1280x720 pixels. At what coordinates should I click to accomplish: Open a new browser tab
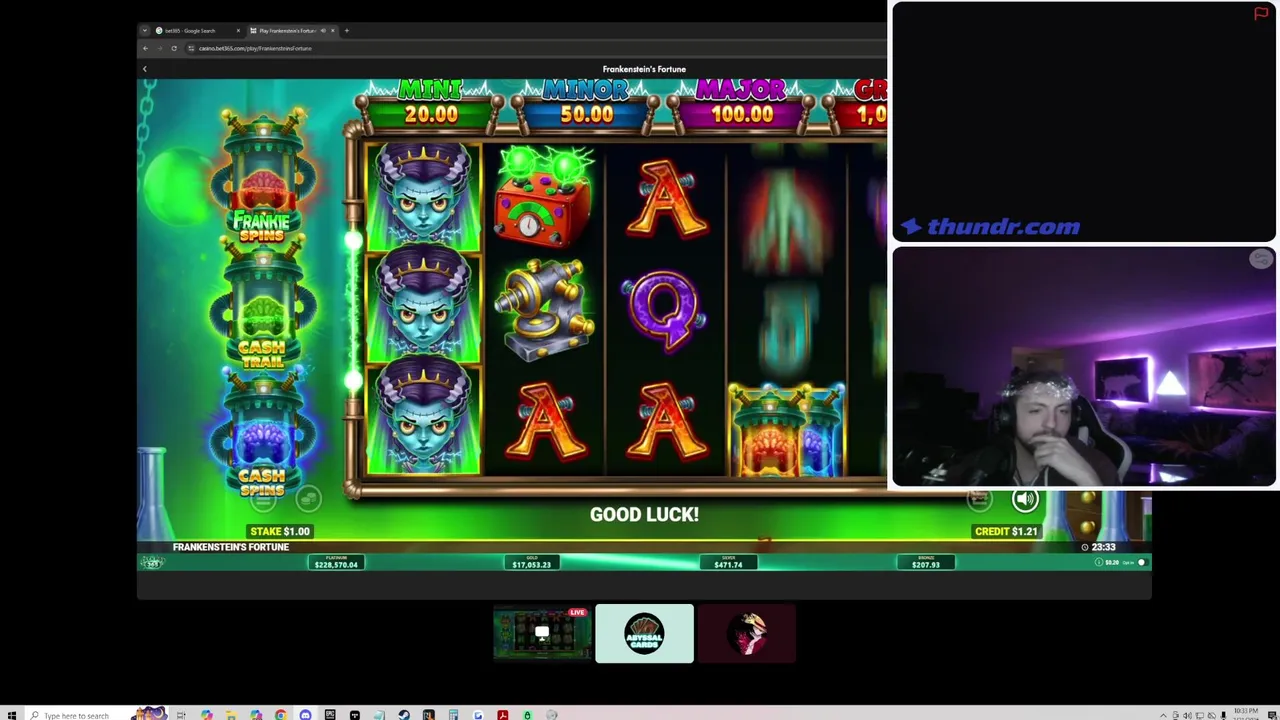[x=347, y=30]
